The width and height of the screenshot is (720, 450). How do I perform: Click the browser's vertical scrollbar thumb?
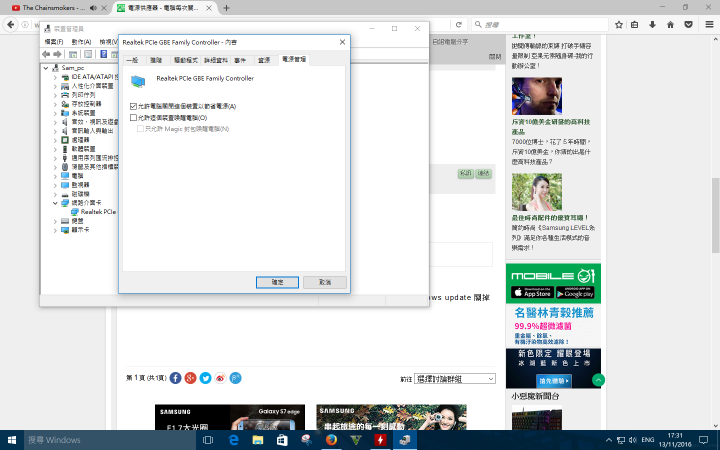click(x=715, y=215)
